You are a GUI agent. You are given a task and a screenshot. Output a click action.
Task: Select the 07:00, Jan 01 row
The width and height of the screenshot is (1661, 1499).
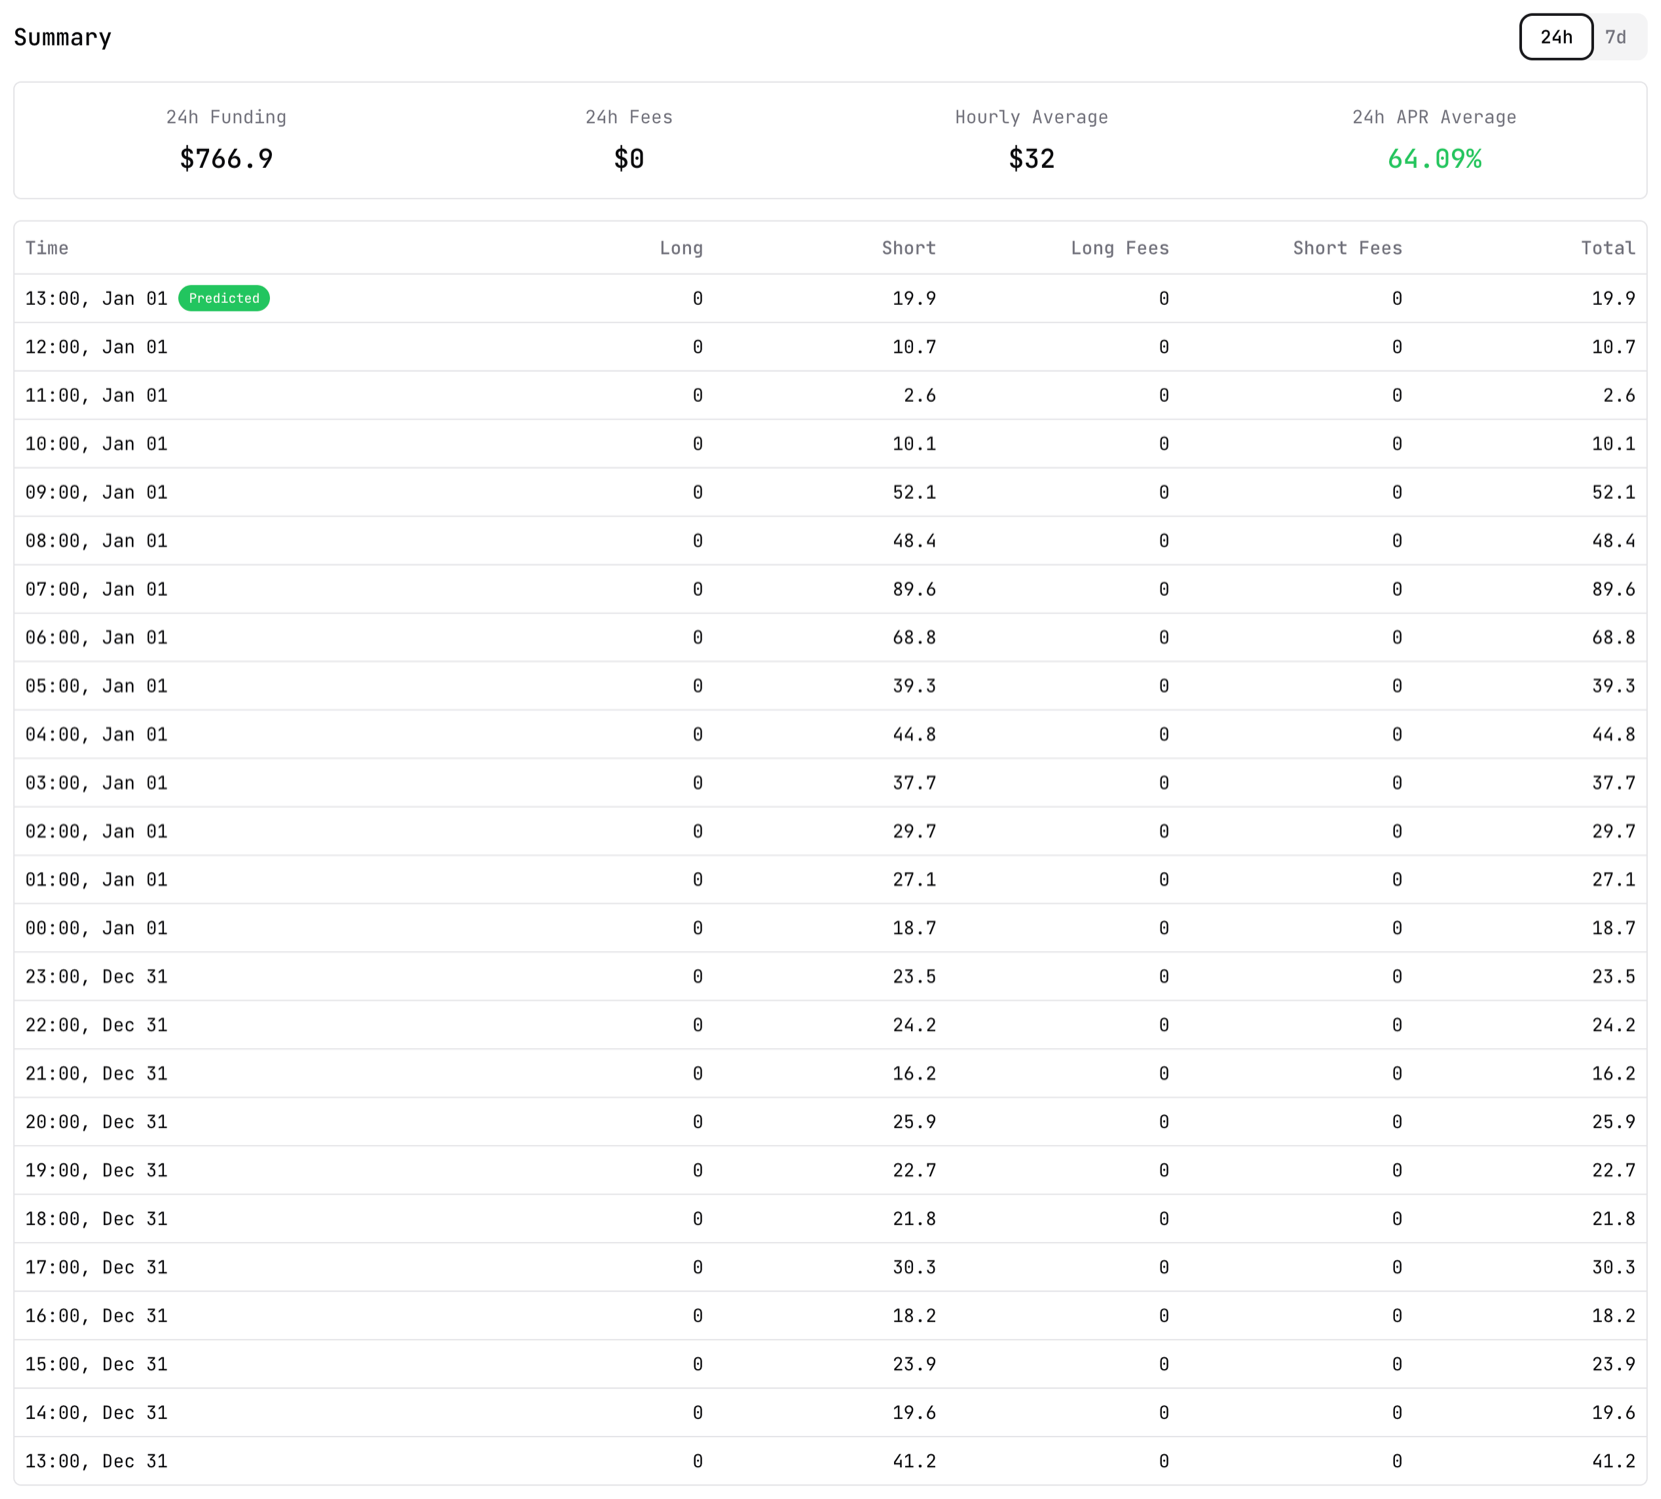(x=830, y=589)
